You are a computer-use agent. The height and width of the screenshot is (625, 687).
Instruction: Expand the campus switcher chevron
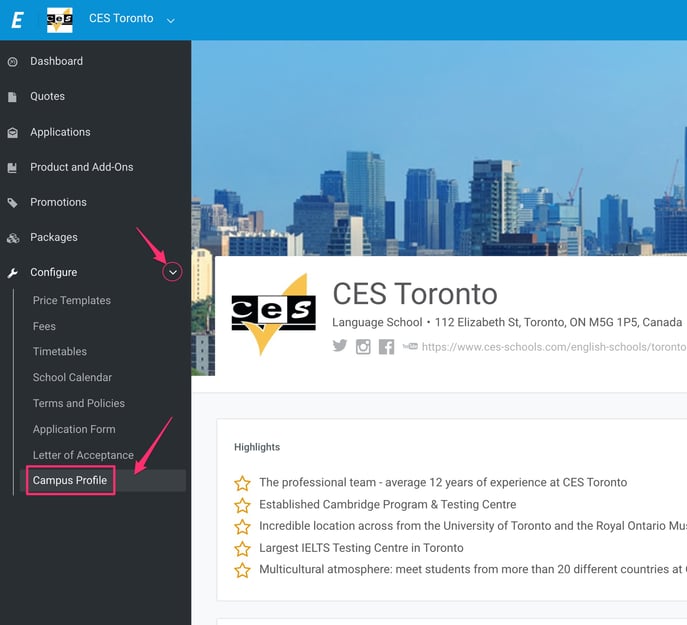171,20
